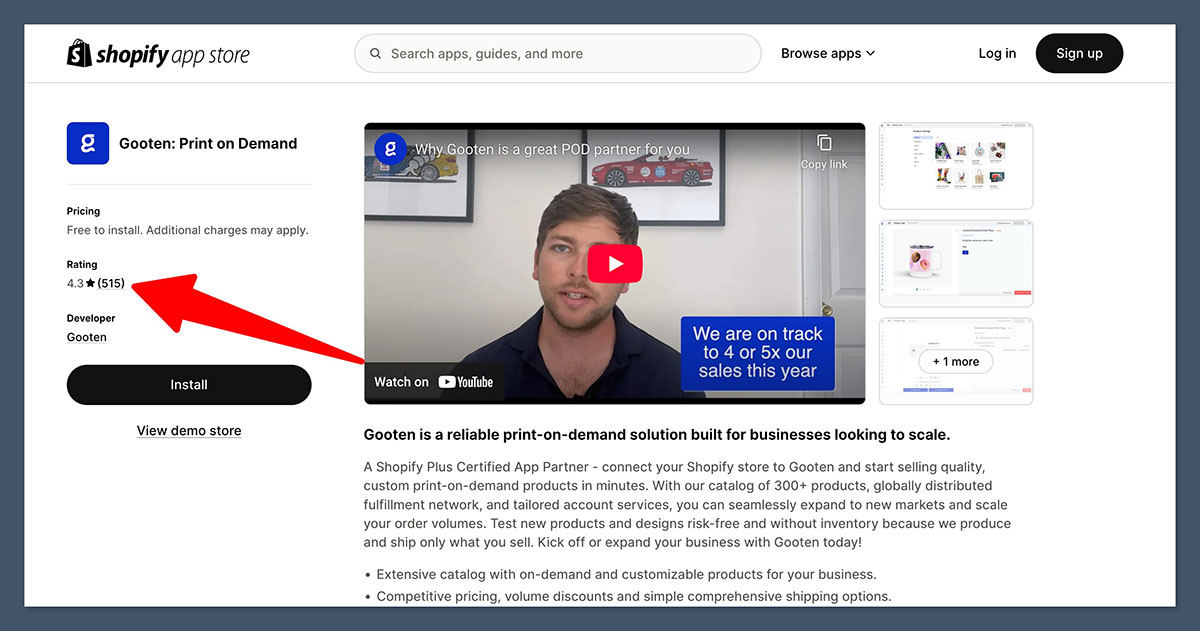Click the Sign up button
1200x631 pixels.
coord(1079,54)
